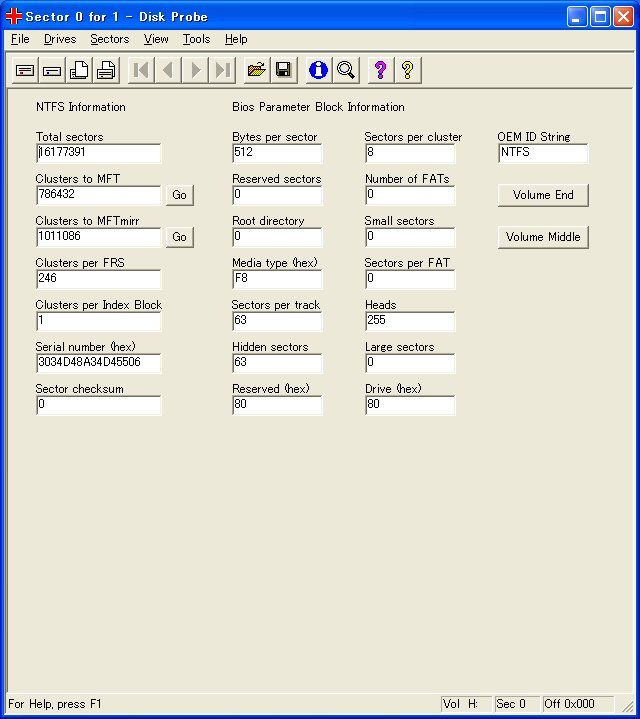This screenshot has width=640, height=719.
Task: Click the Heads field
Action: 410,321
